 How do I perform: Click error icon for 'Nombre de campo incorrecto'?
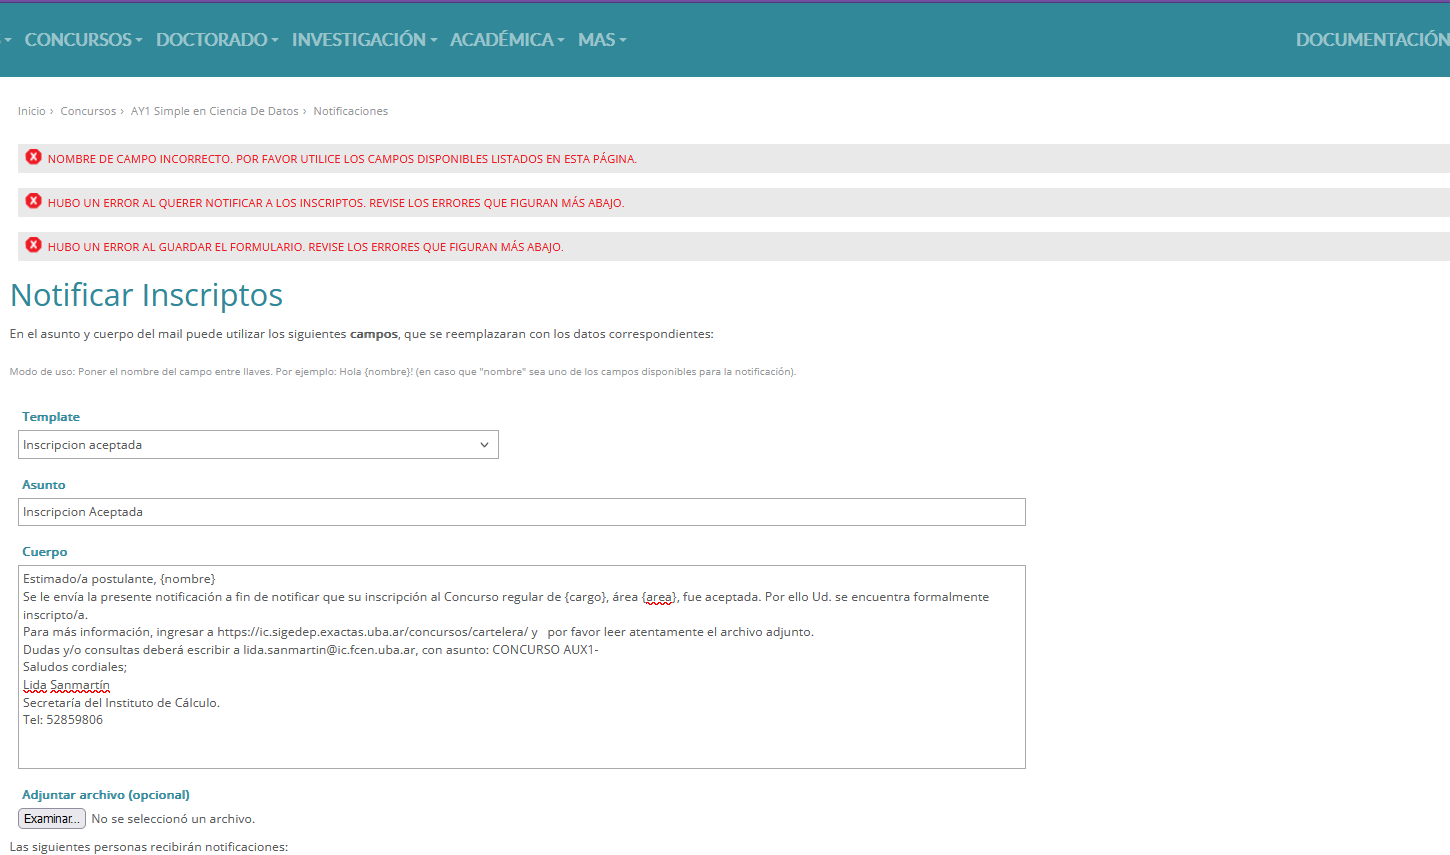coord(34,157)
